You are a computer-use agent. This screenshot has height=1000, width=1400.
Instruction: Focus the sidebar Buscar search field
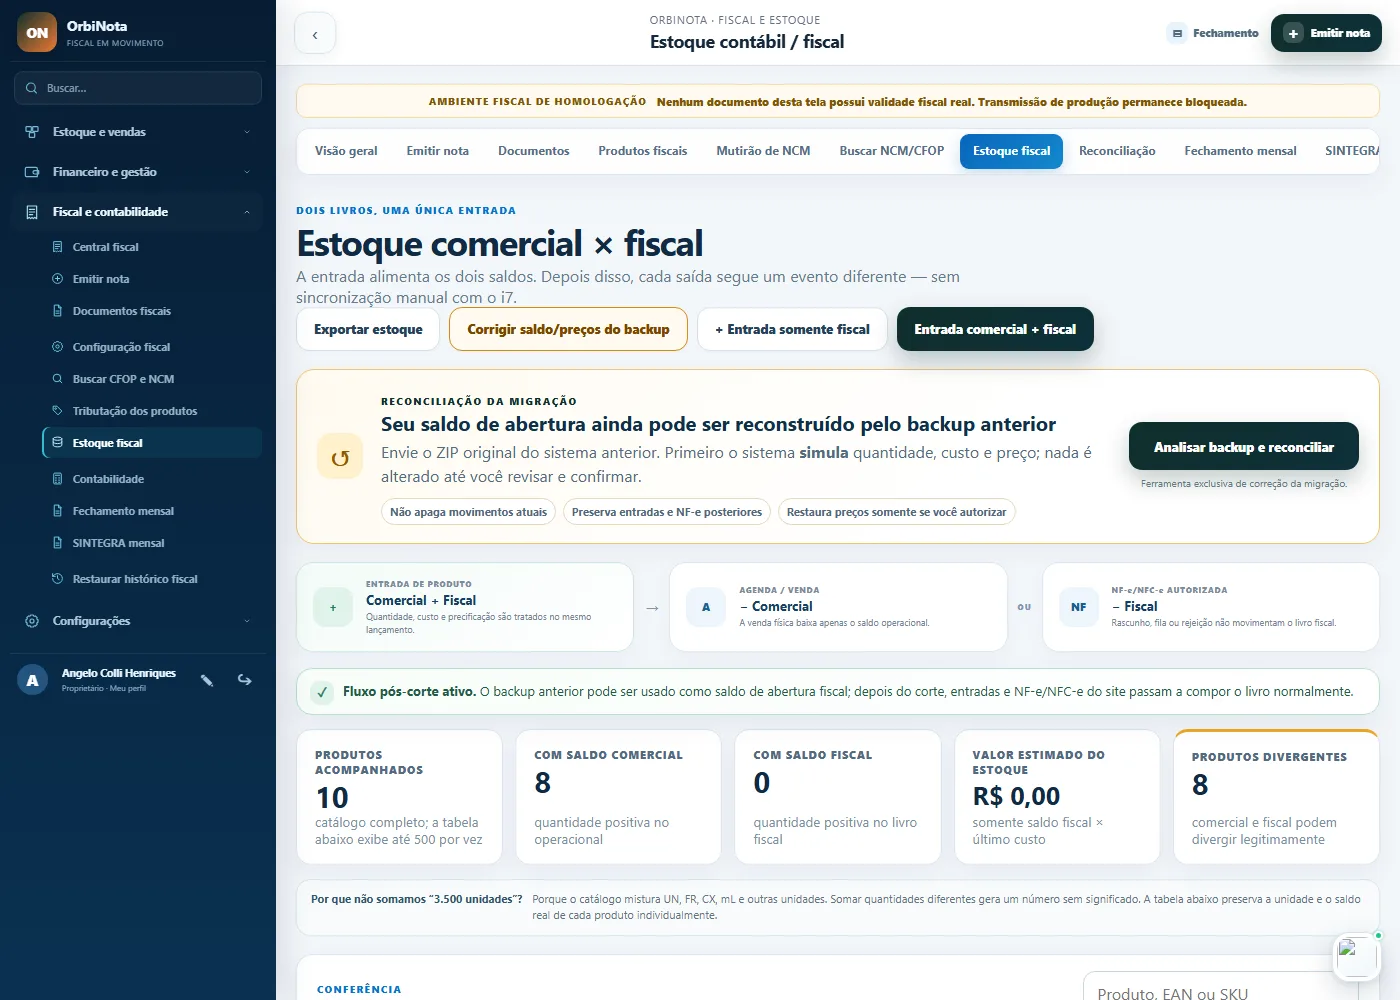[138, 88]
